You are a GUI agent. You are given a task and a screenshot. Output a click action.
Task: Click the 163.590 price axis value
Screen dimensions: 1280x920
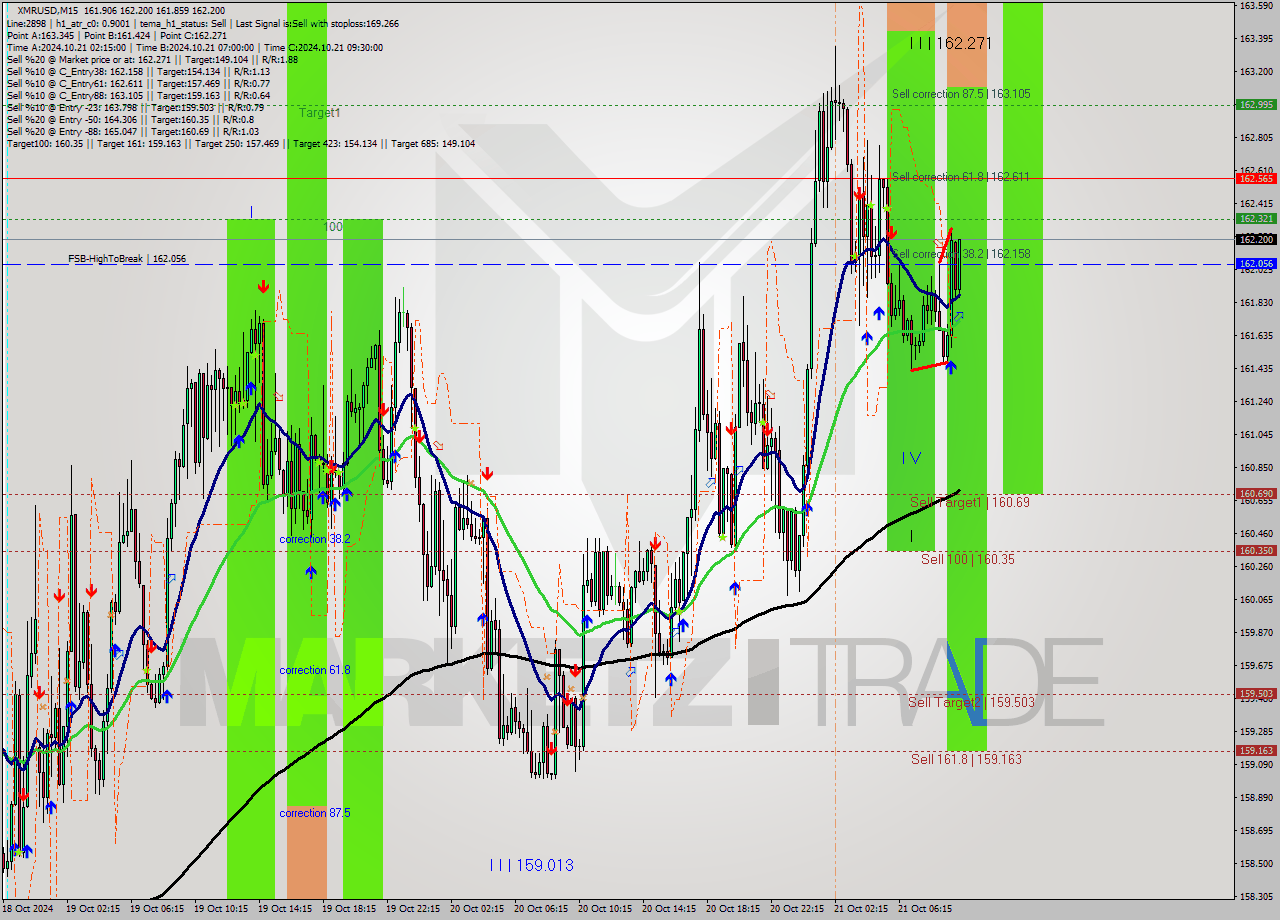tap(1256, 6)
